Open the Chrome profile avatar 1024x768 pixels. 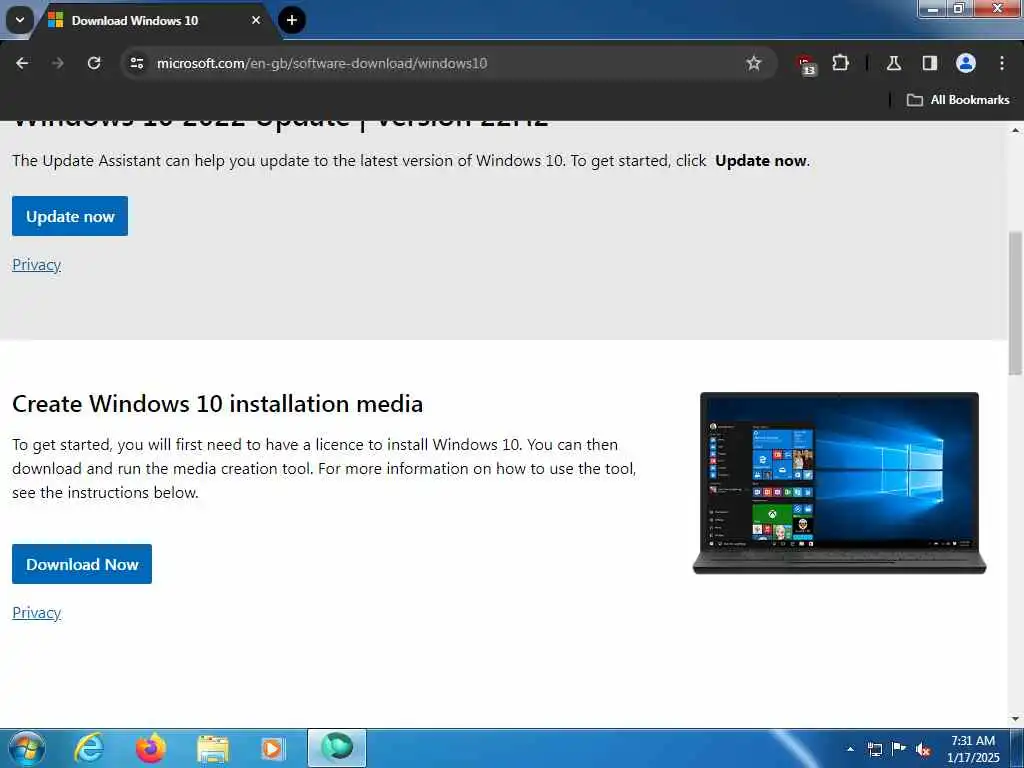965,63
